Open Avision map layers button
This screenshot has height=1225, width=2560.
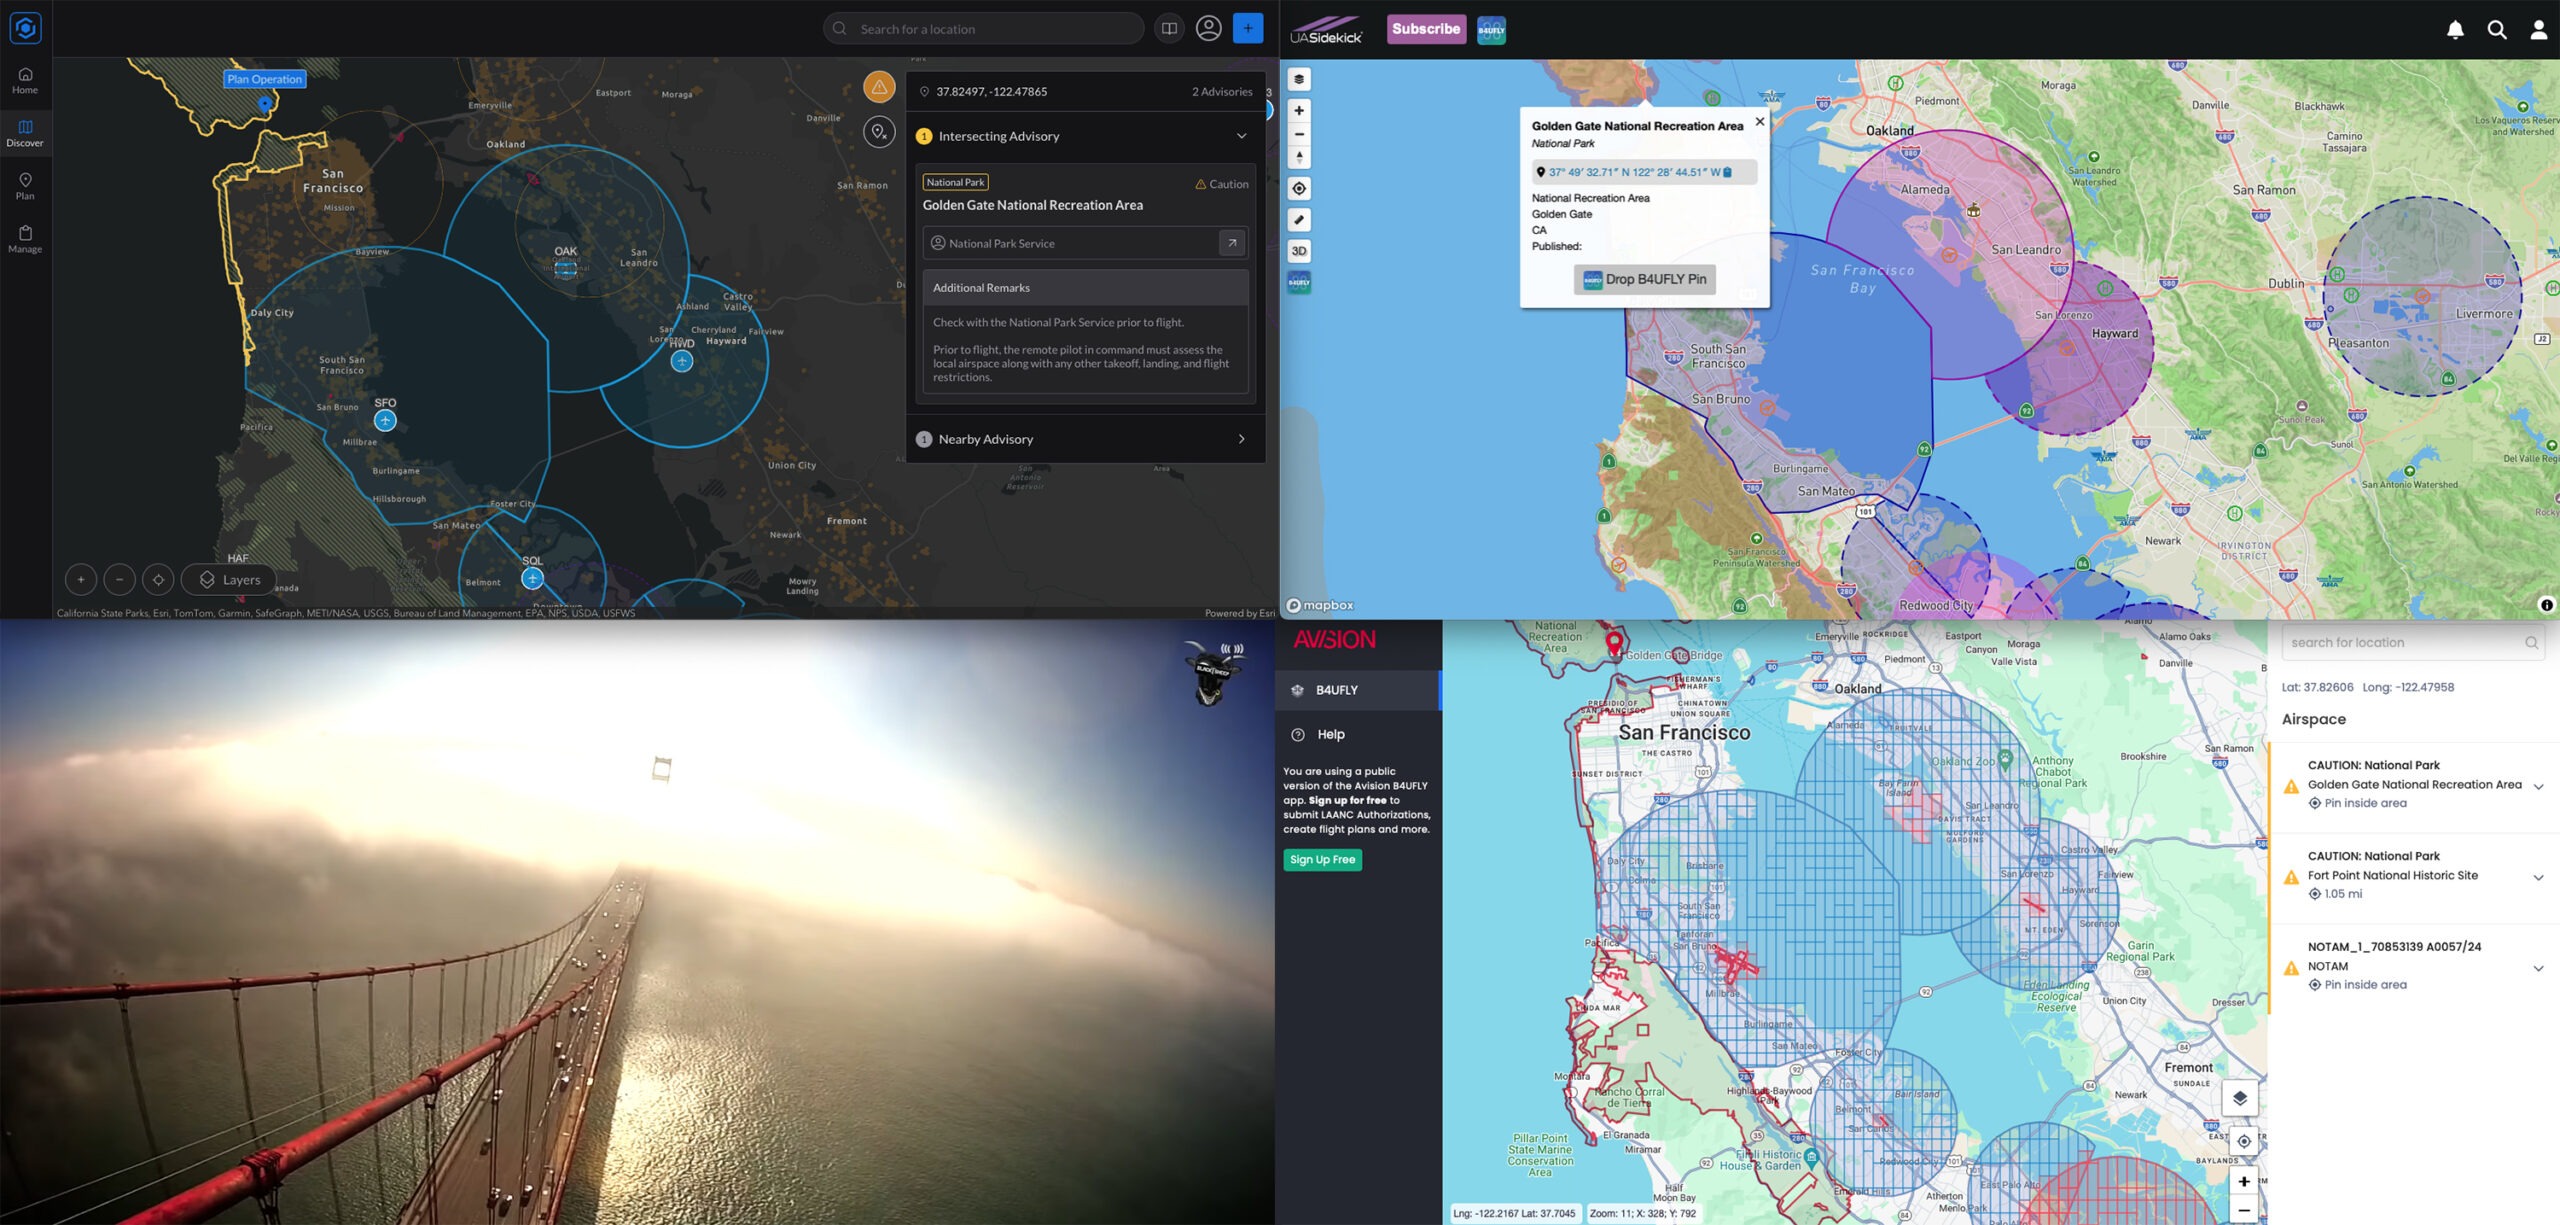pos(2240,1098)
